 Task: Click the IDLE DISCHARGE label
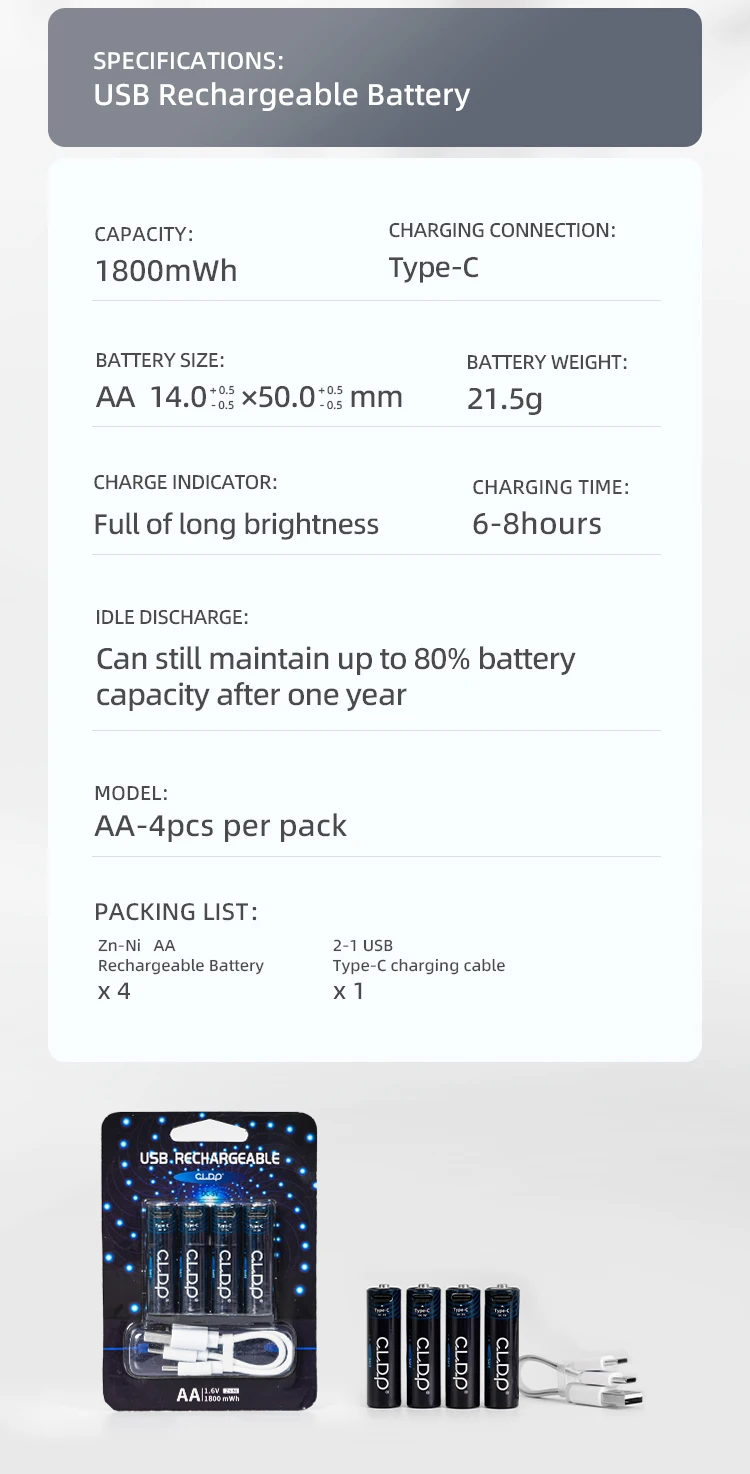pos(171,617)
